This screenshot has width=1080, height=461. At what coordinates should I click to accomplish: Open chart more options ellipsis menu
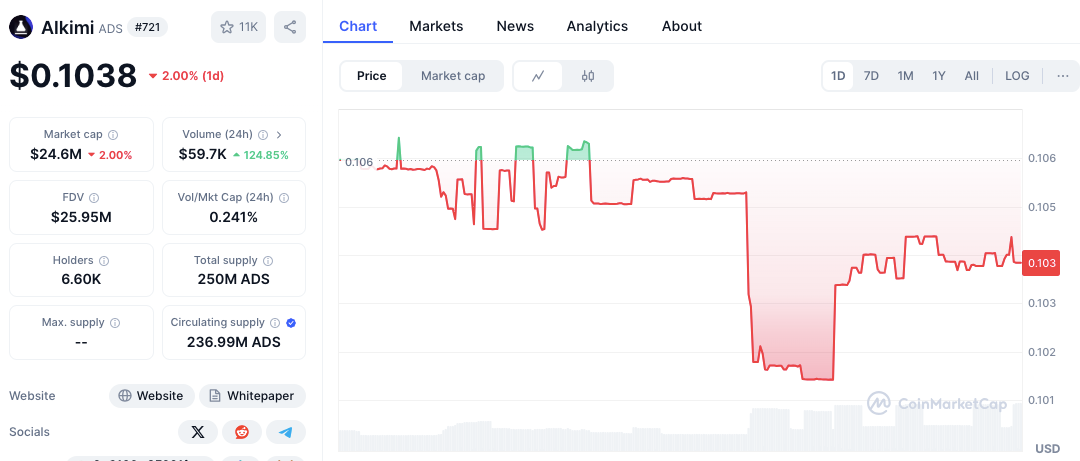1063,76
